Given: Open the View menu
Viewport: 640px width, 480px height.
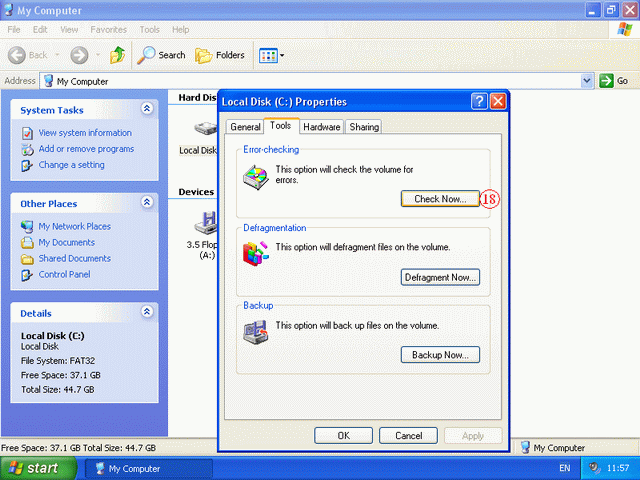Looking at the screenshot, I should 69,30.
